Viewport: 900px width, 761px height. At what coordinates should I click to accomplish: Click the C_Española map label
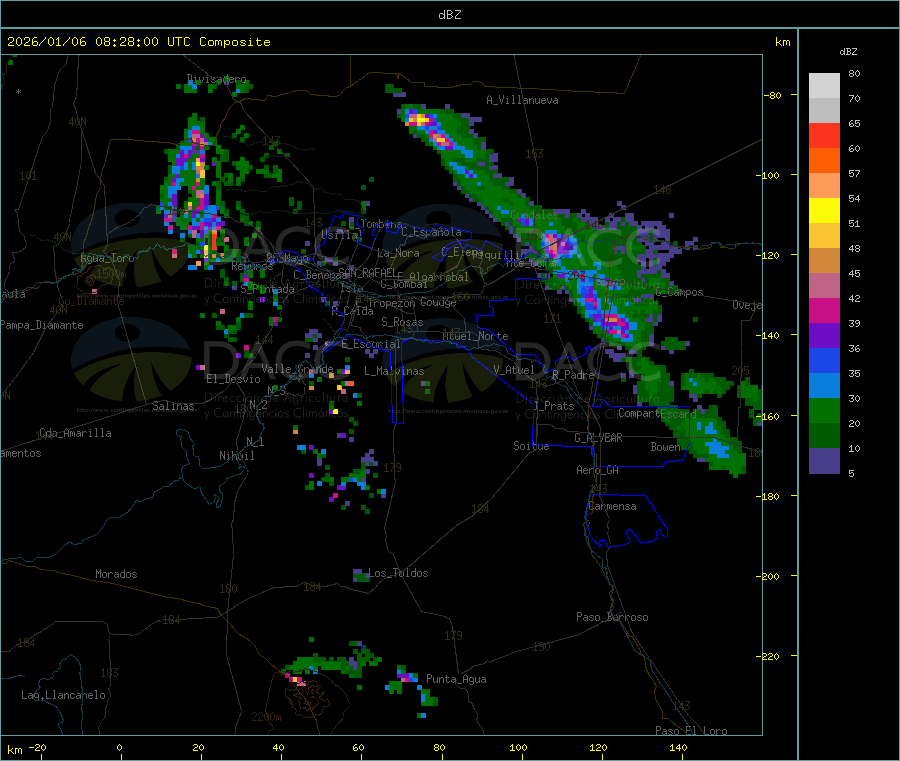point(431,232)
